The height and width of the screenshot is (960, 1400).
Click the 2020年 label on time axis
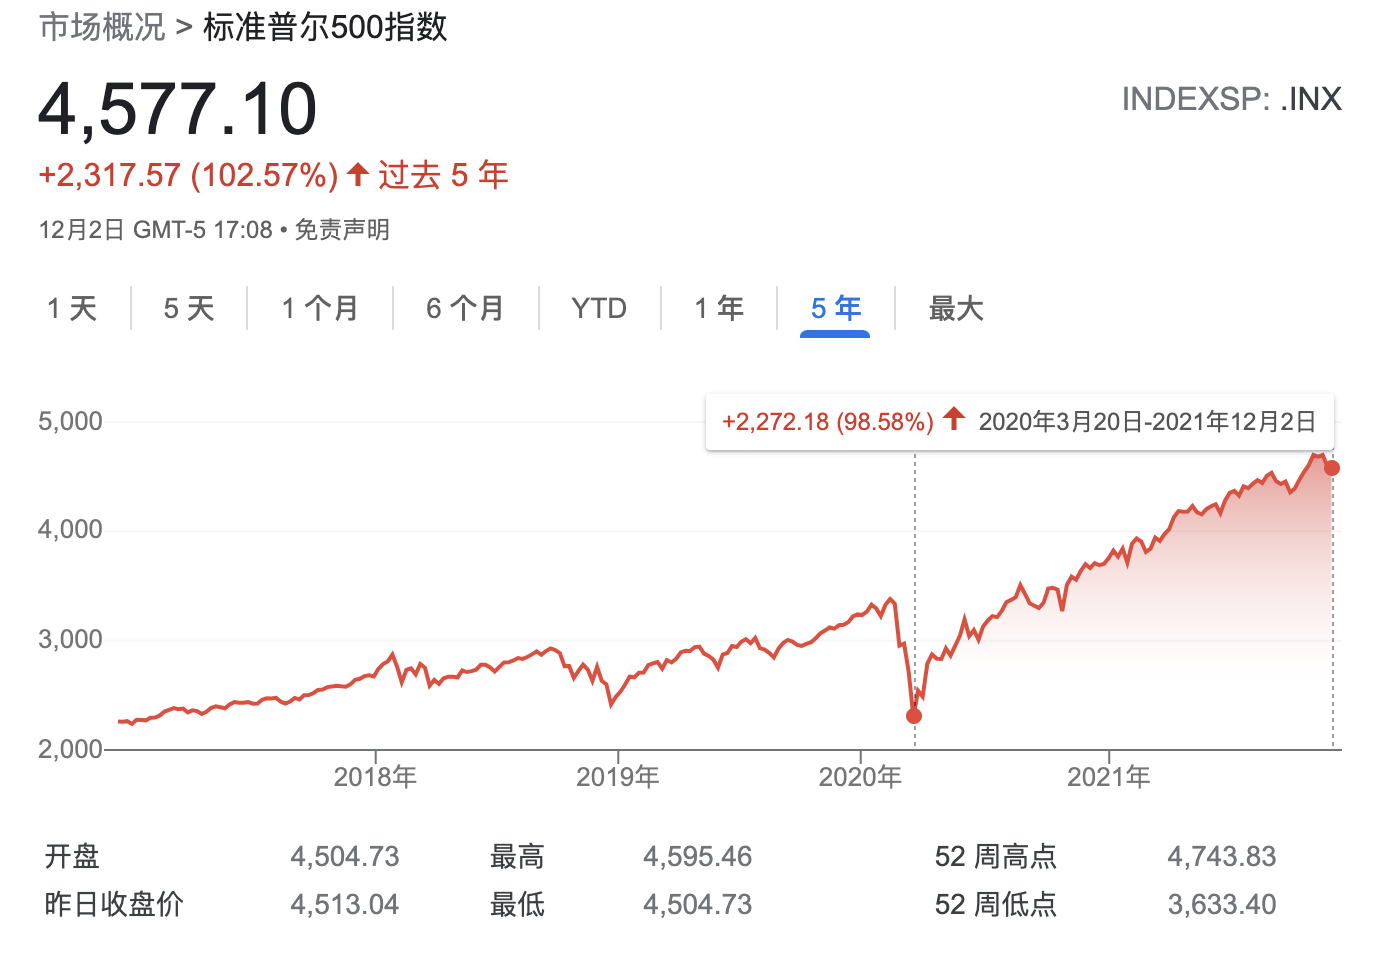(x=860, y=777)
